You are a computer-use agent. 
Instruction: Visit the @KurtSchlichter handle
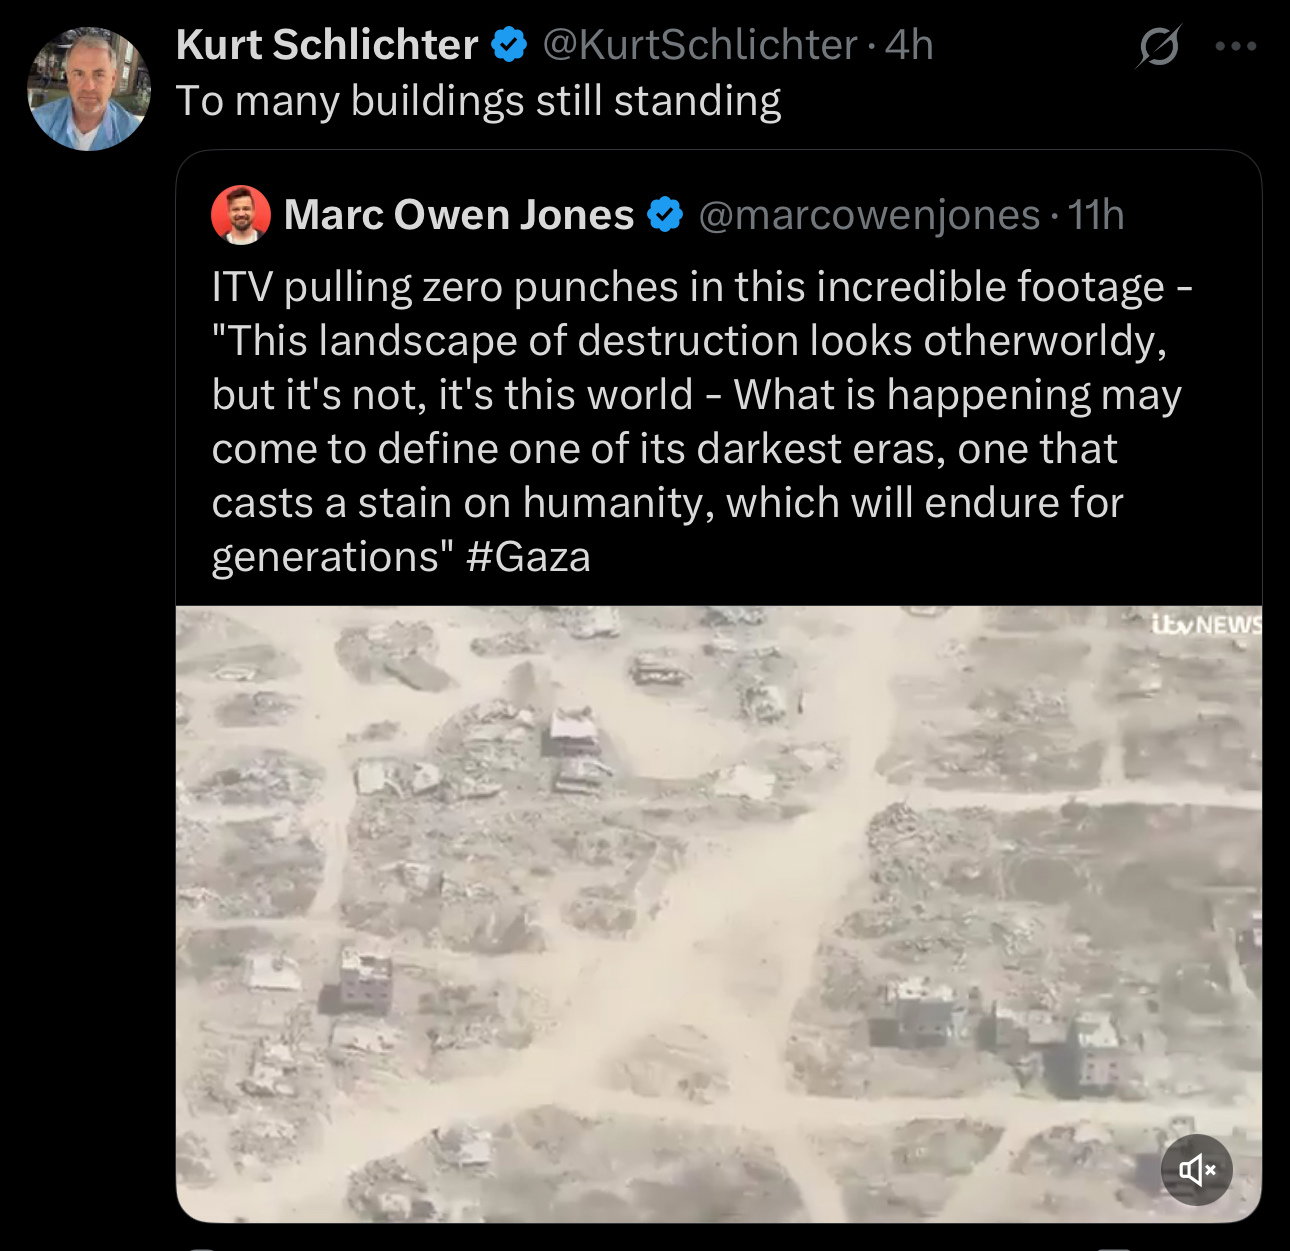pyautogui.click(x=700, y=45)
